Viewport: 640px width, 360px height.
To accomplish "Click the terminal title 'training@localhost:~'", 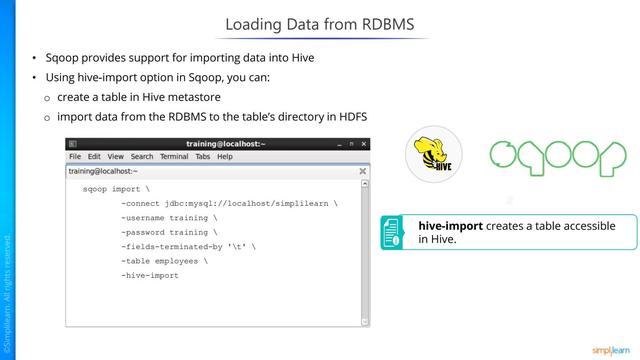I will coord(226,144).
